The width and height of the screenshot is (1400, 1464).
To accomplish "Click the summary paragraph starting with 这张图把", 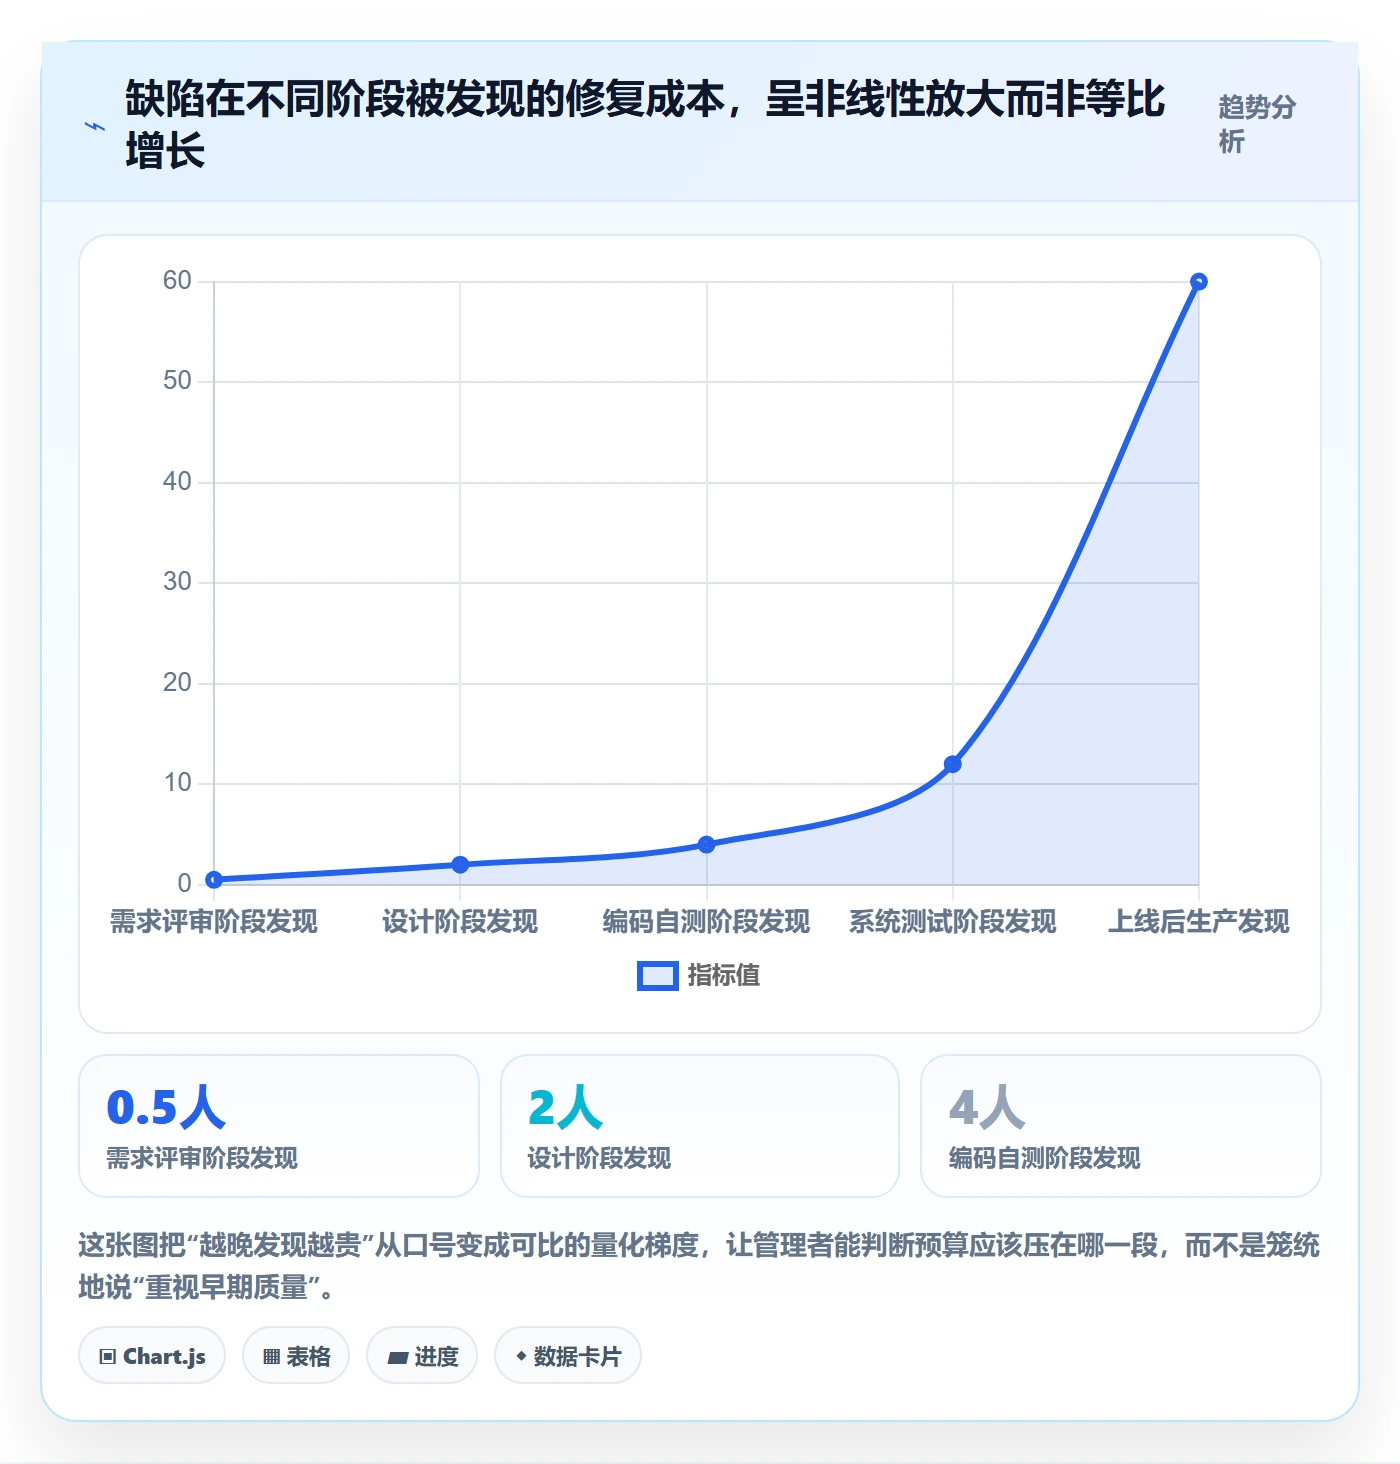I will (x=699, y=1266).
